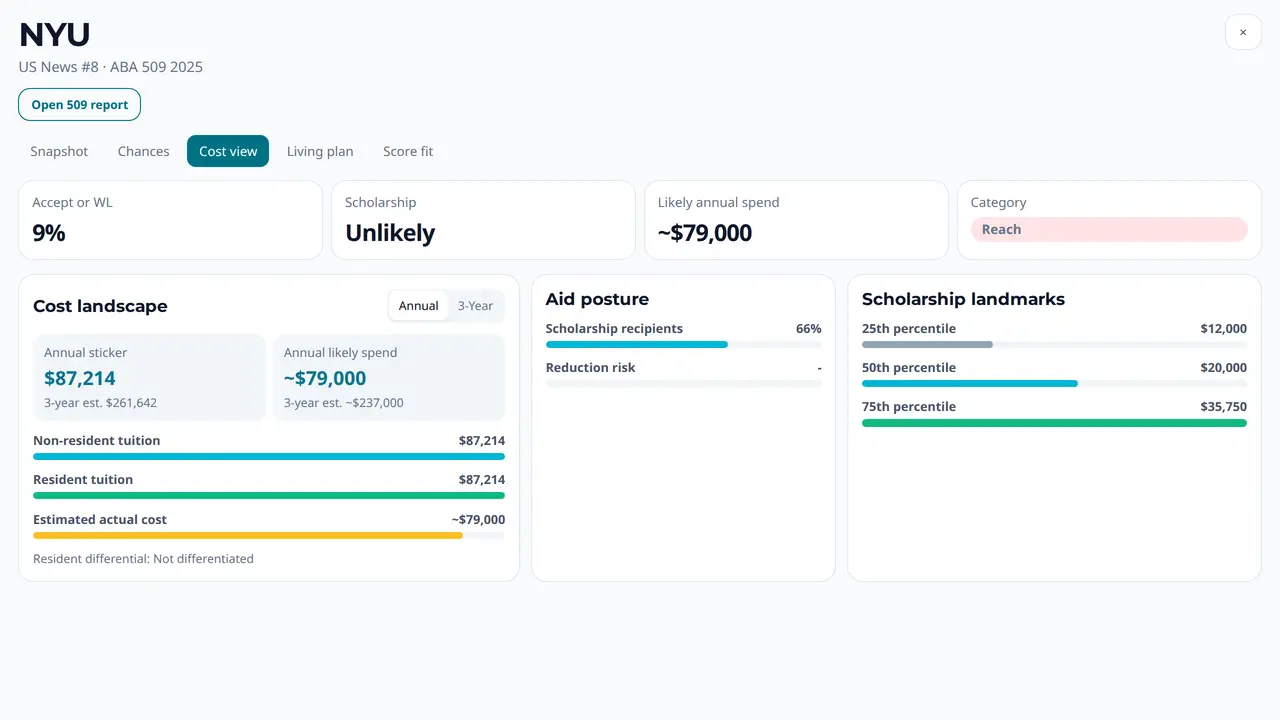Click the Annual likely spend tile
This screenshot has height=720, width=1280.
point(389,377)
